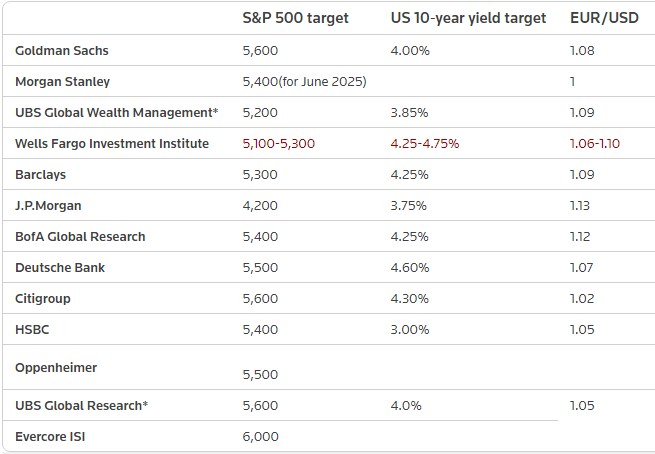Click Evercore ISI's 6,000 target value
This screenshot has height=454, width=655.
tap(261, 436)
